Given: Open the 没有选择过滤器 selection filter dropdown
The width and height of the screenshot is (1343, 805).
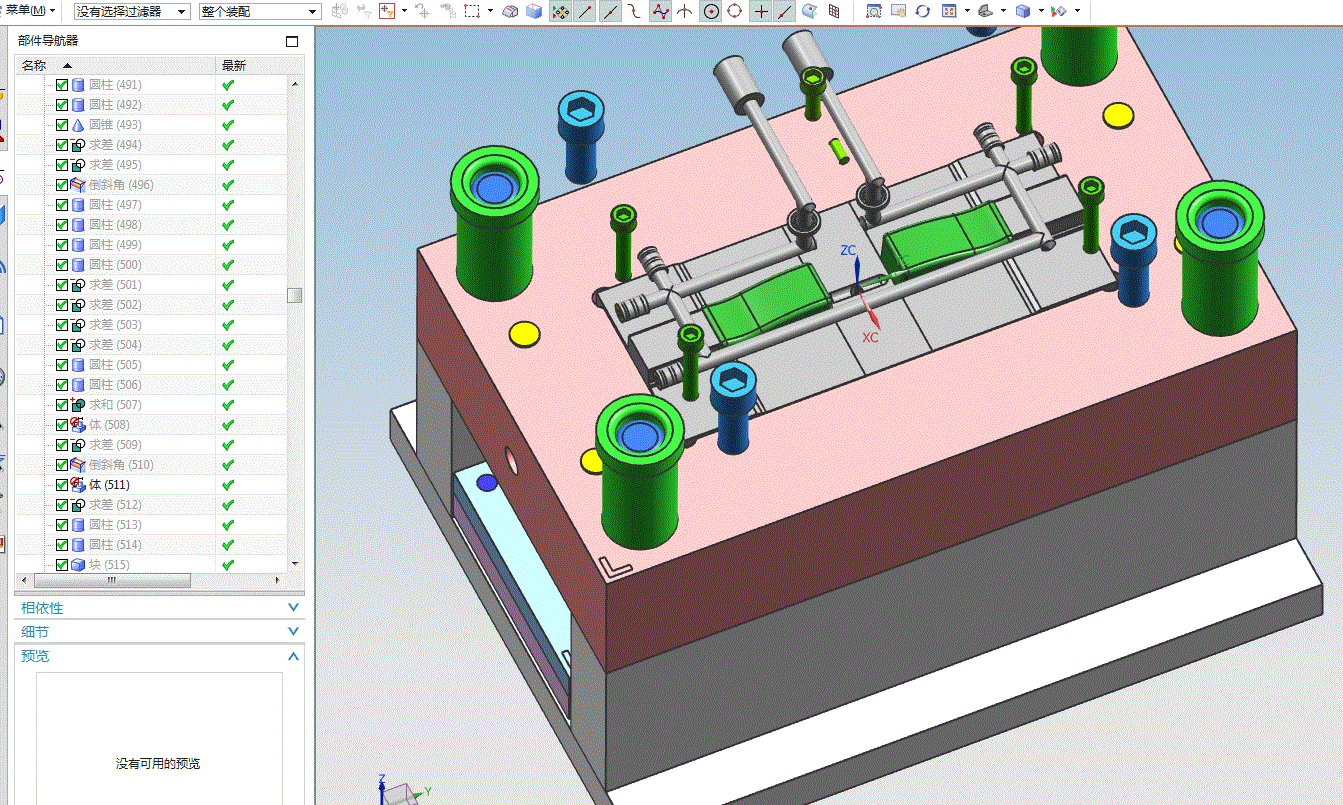Looking at the screenshot, I should pos(132,11).
